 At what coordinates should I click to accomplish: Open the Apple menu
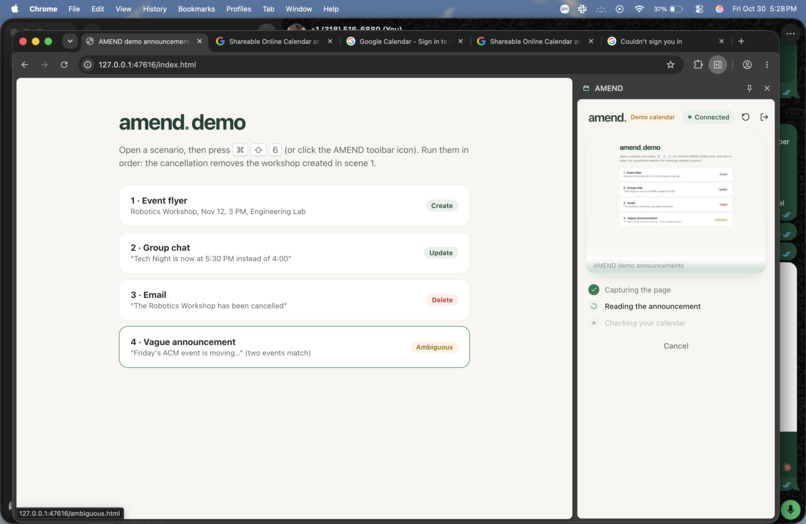coord(14,9)
